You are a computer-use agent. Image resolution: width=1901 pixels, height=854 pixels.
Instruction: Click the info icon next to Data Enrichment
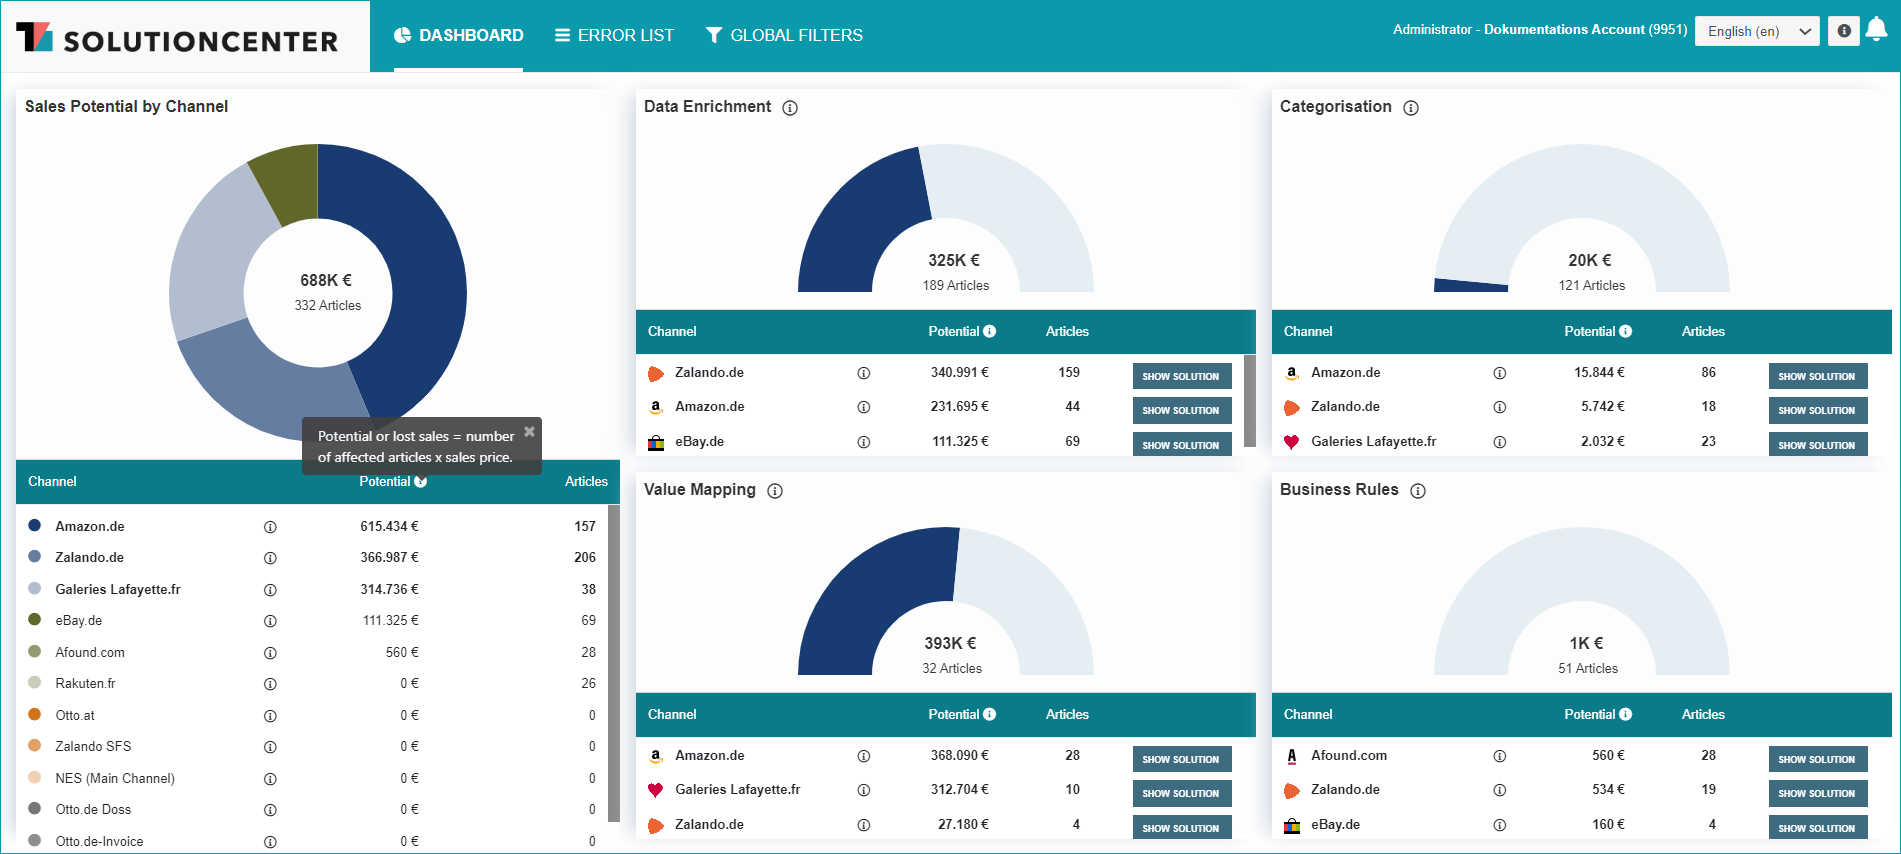click(790, 108)
